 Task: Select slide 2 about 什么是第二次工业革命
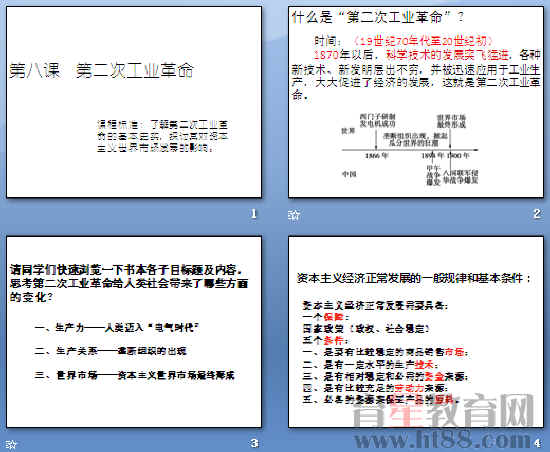coord(416,102)
